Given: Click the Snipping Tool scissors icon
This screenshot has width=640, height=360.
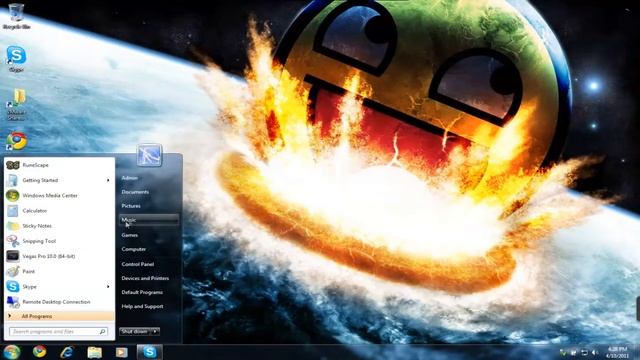Looking at the screenshot, I should pos(13,241).
